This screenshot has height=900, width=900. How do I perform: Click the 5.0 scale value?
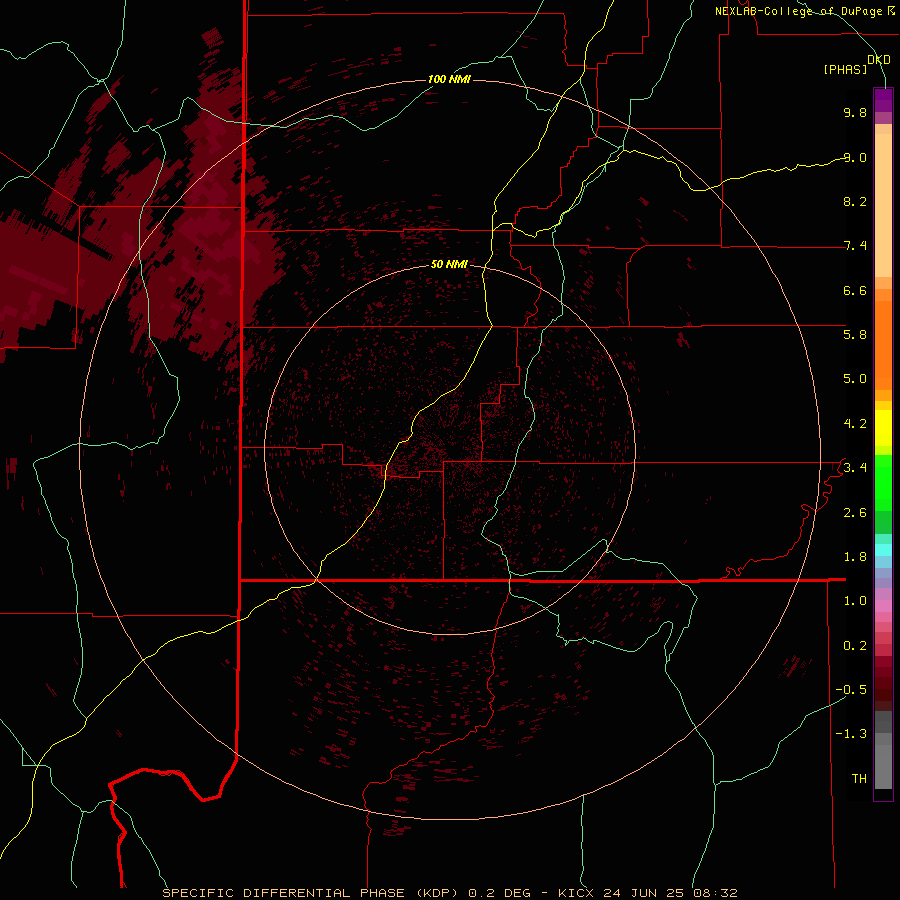click(x=855, y=379)
